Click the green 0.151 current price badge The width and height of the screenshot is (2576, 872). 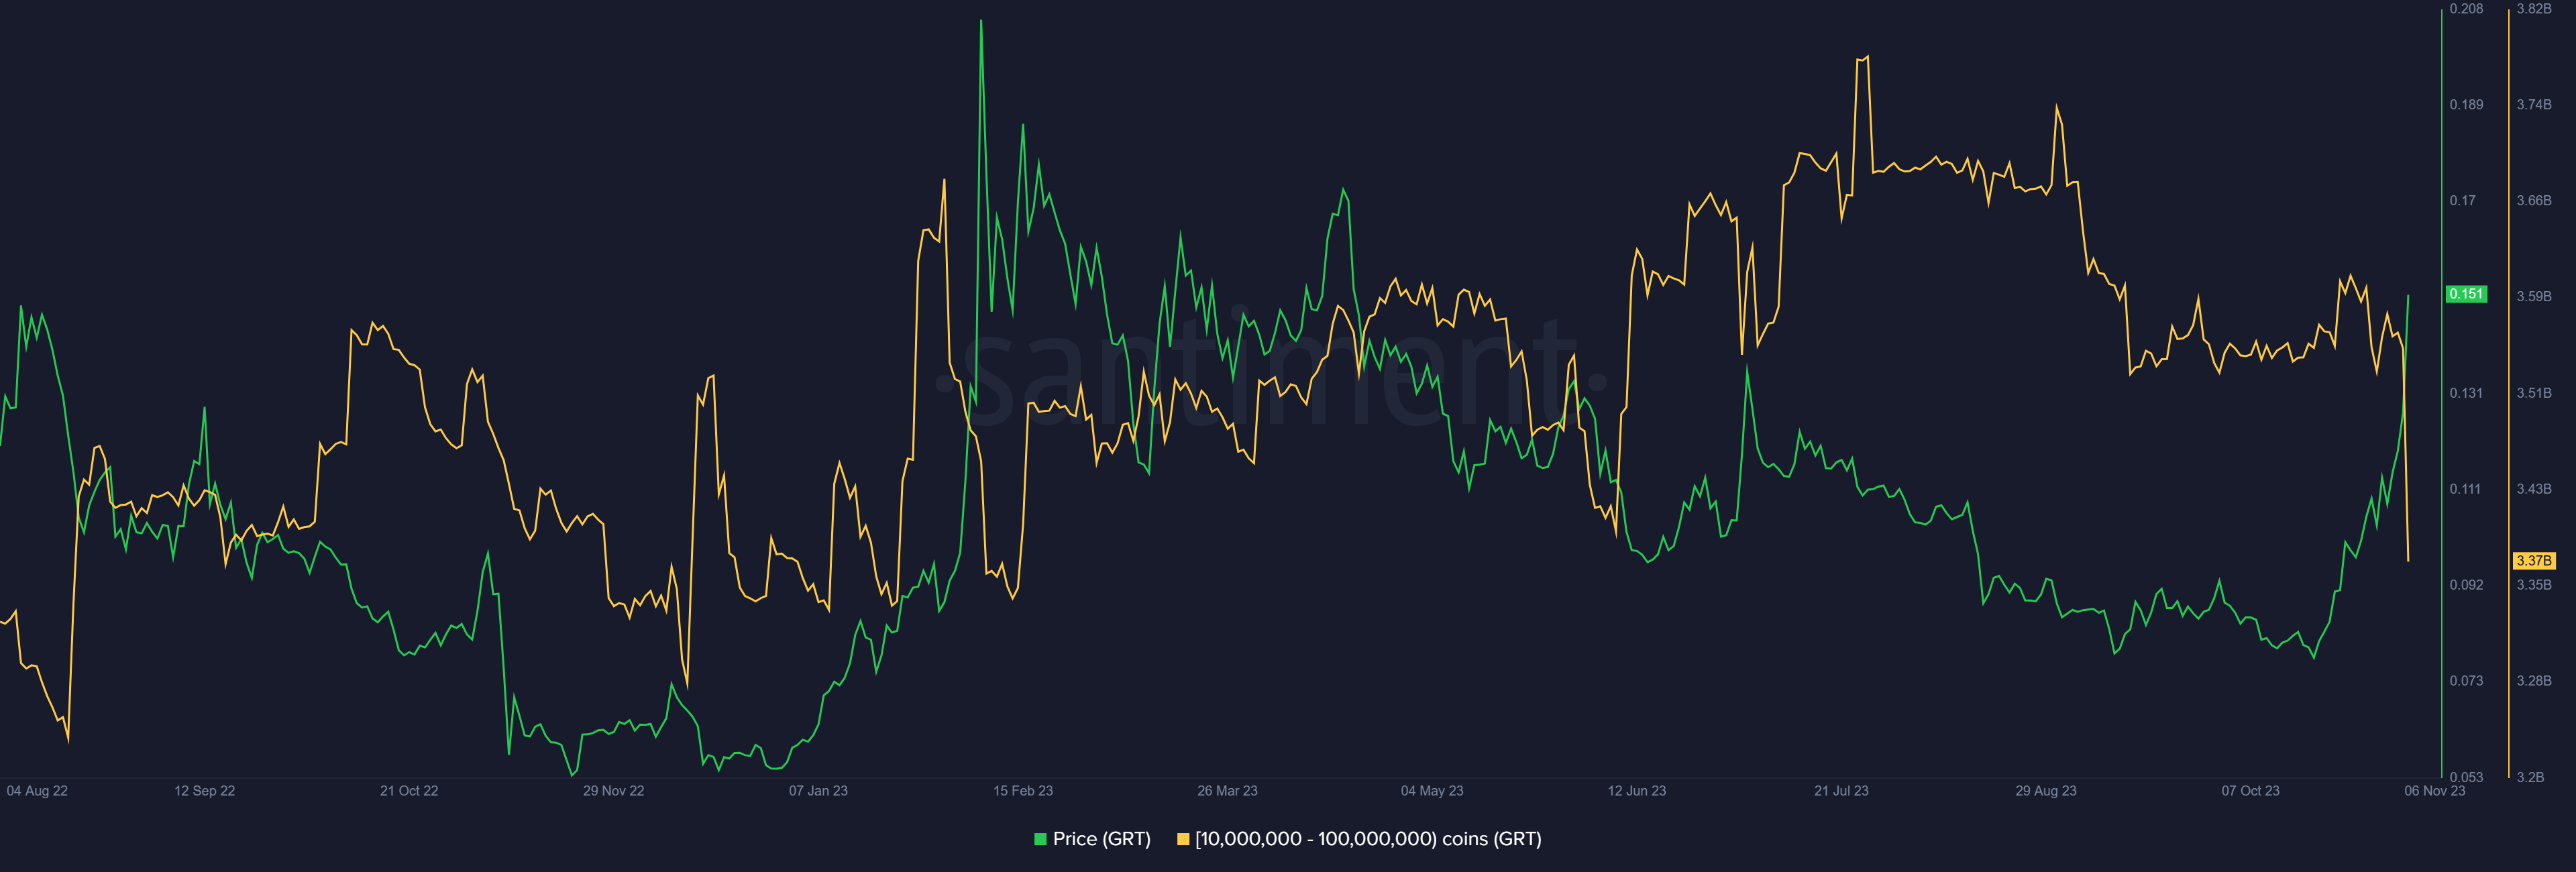(2466, 294)
